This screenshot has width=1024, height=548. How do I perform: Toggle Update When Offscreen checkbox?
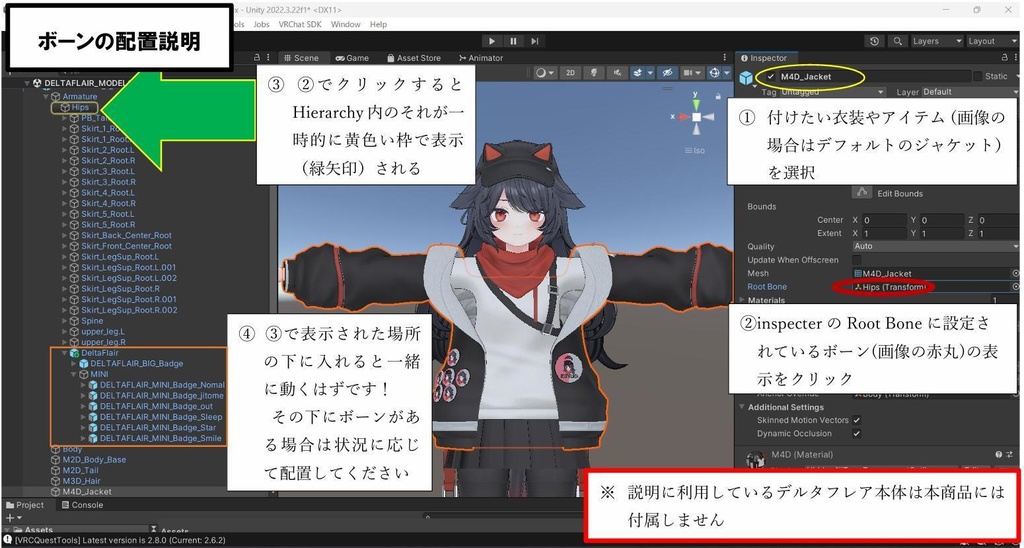857,260
